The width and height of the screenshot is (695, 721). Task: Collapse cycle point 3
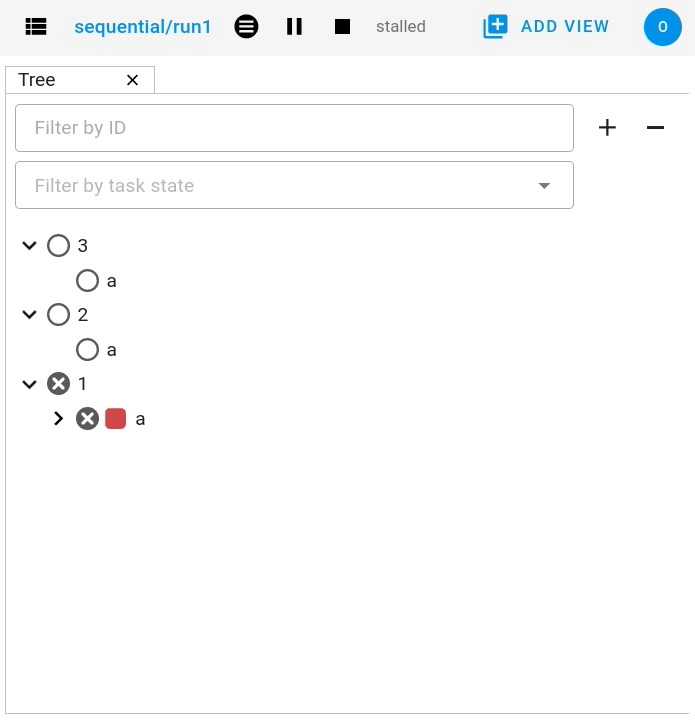[x=29, y=245]
